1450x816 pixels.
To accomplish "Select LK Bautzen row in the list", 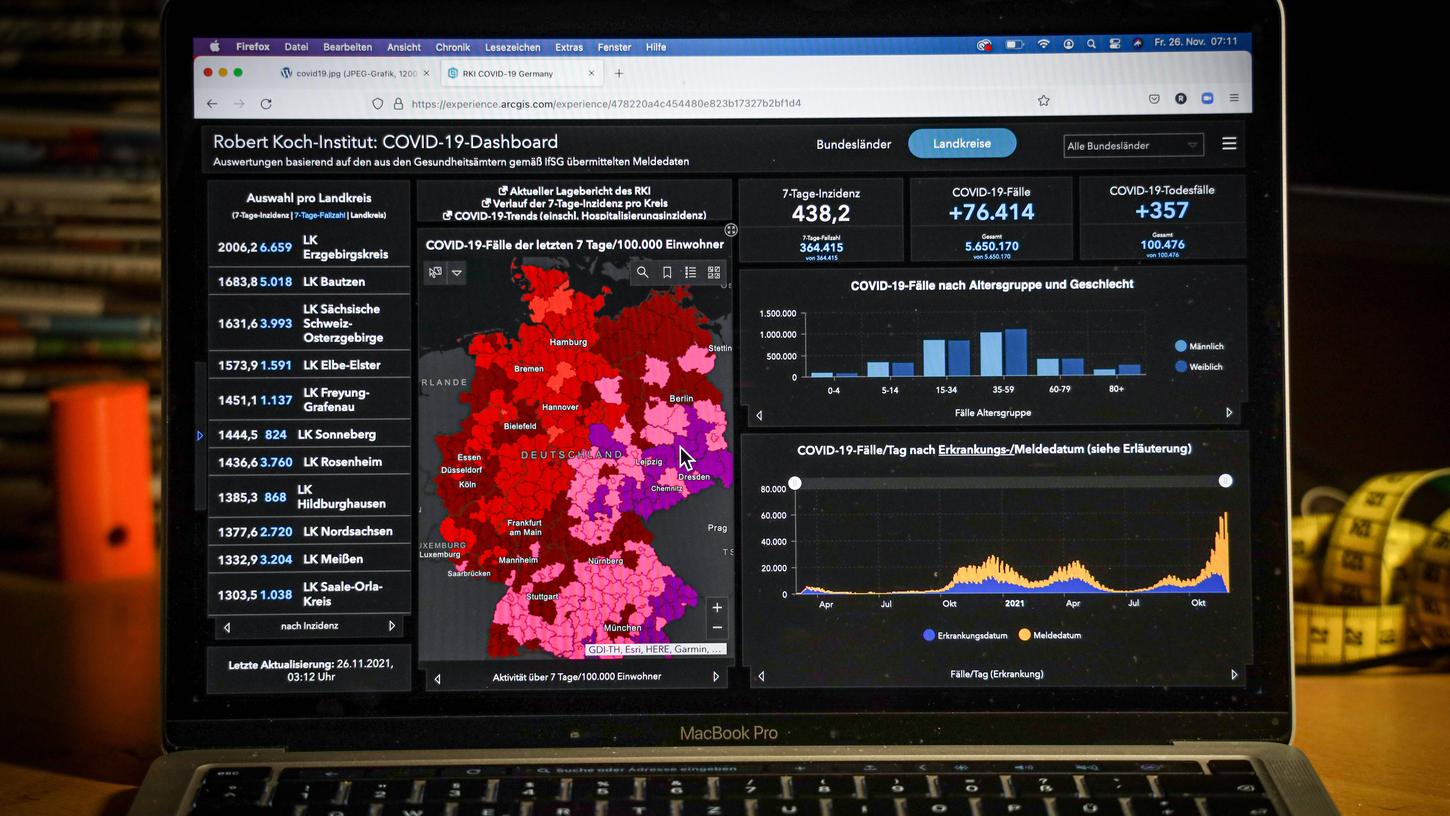I will [x=309, y=282].
